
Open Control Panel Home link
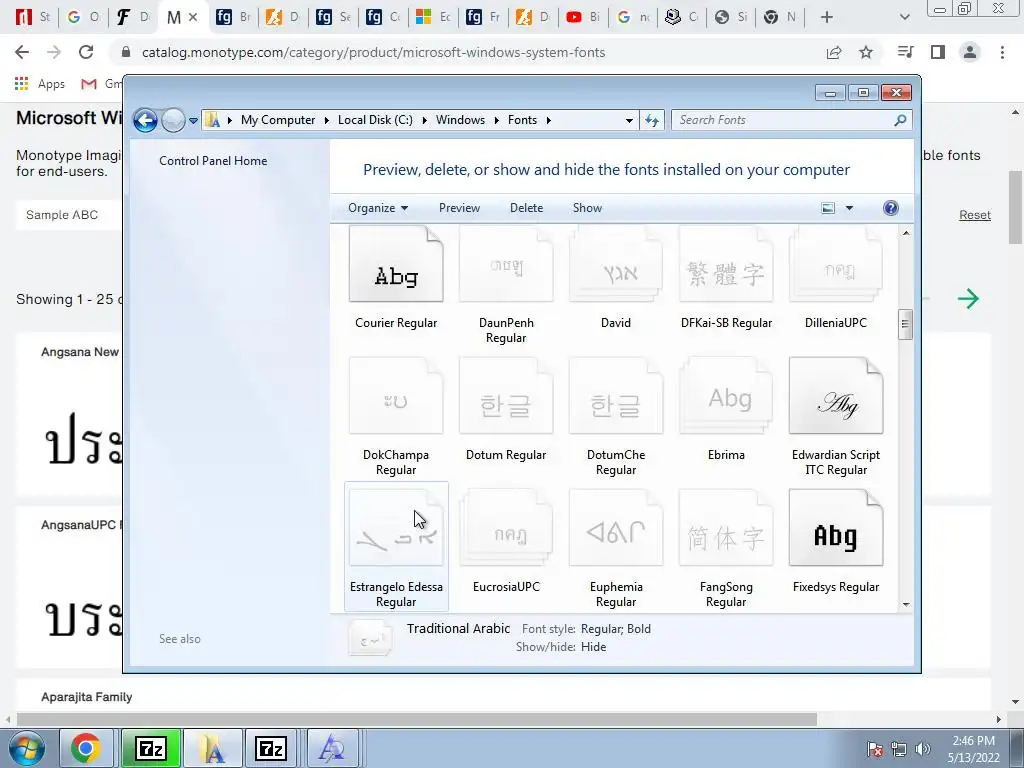pos(213,161)
